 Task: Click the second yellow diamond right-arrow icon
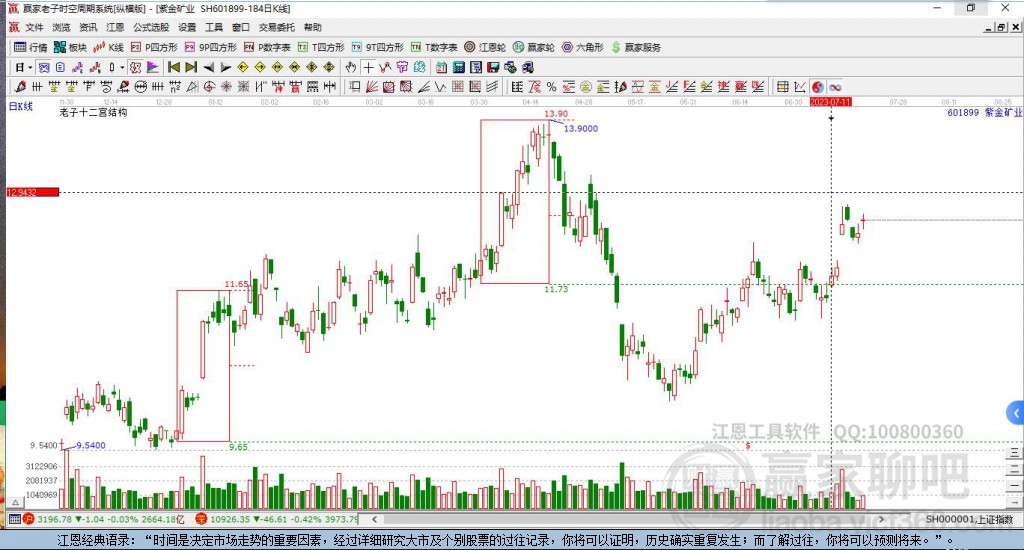[x=260, y=67]
